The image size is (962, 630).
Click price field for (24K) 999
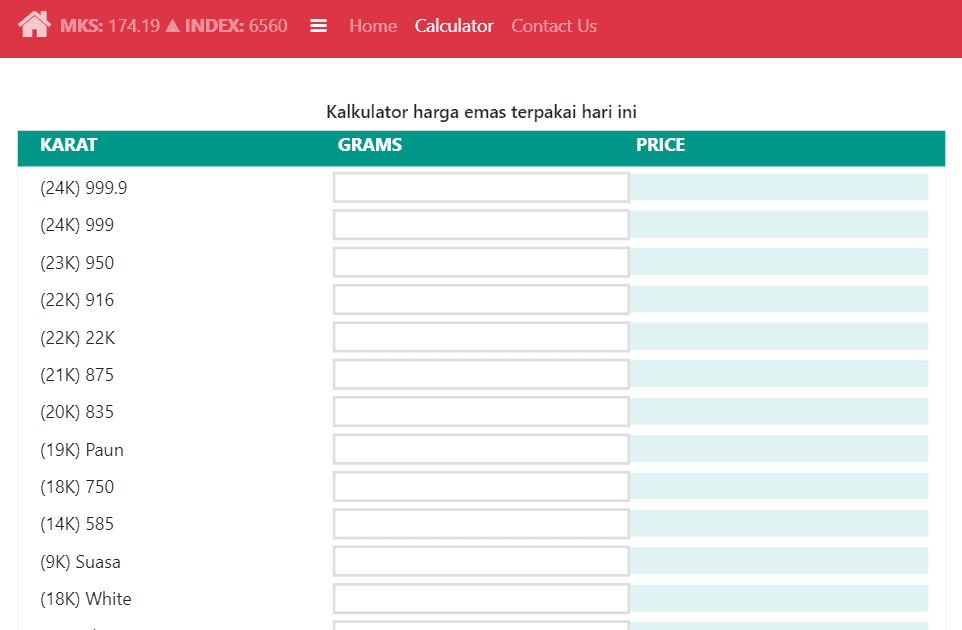[779, 225]
